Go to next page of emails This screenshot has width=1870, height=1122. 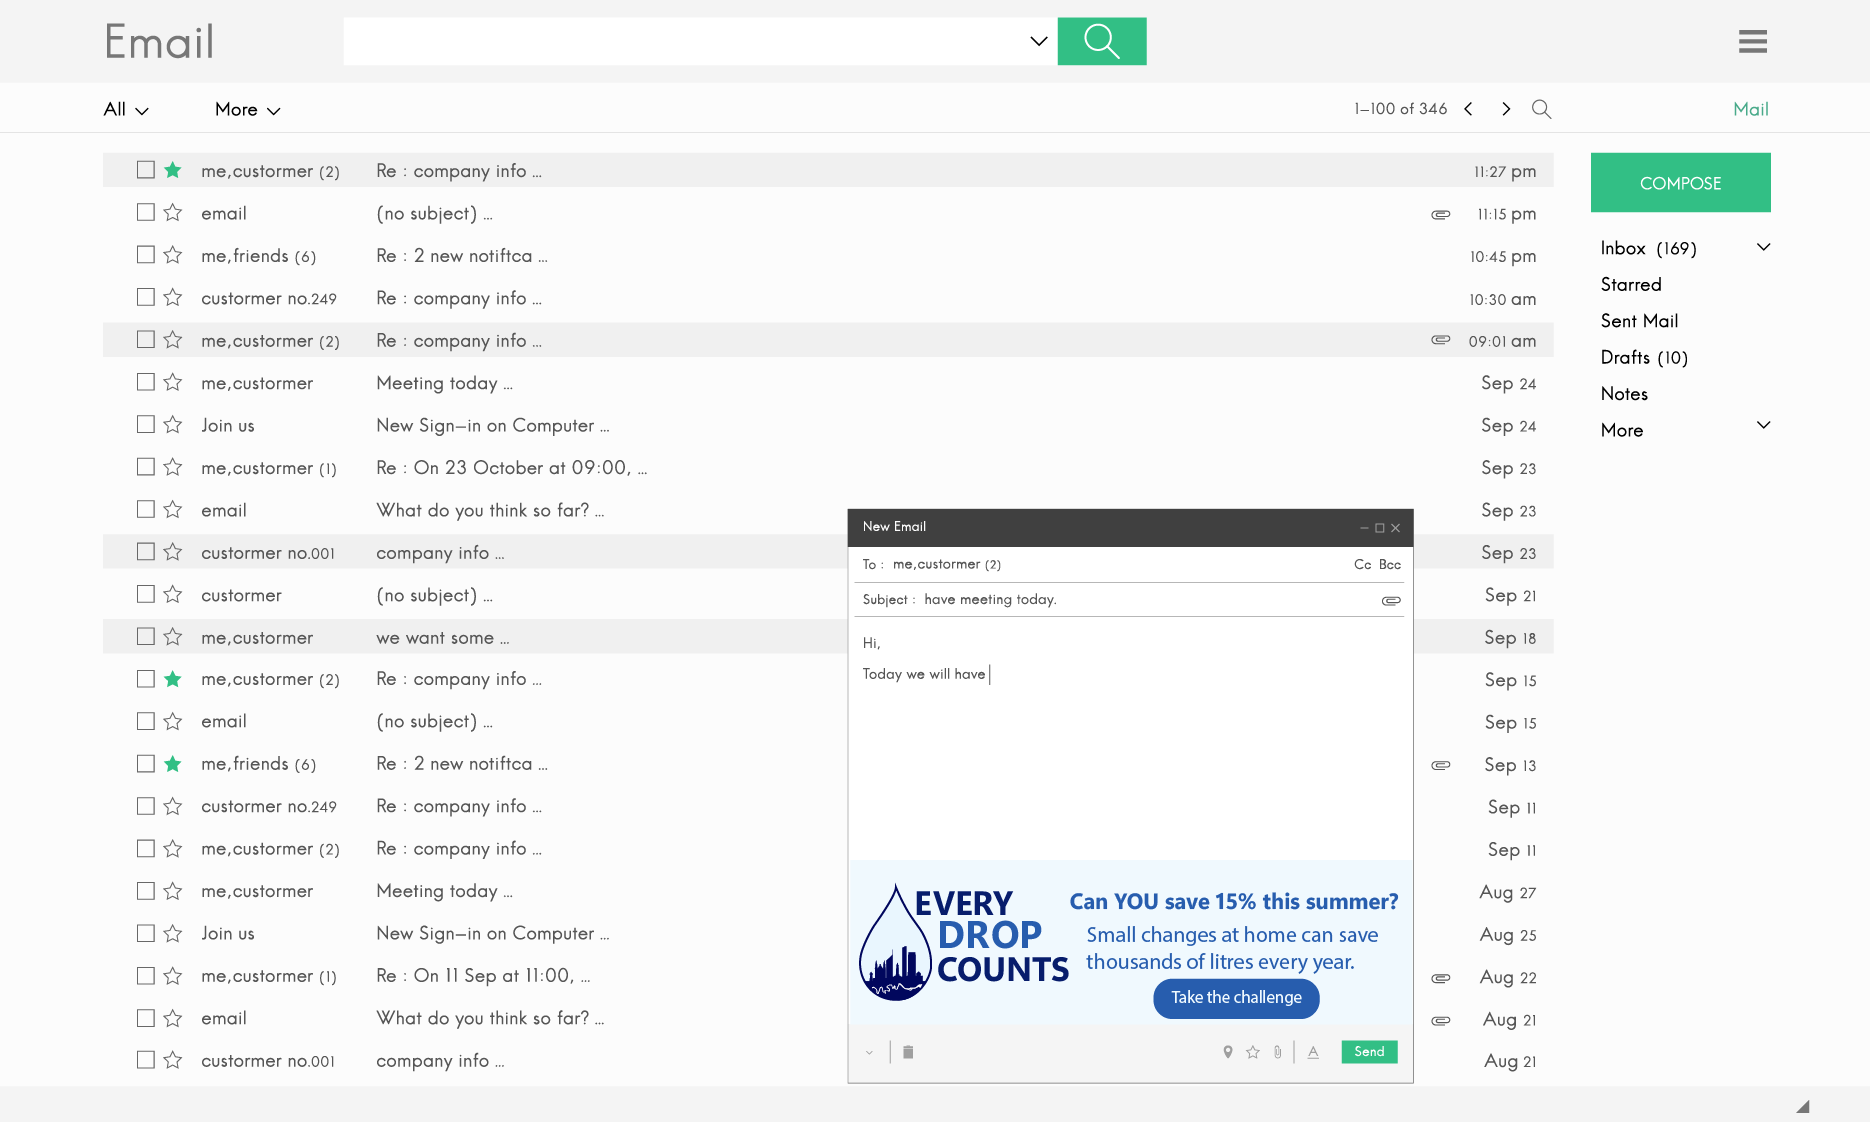[1506, 109]
